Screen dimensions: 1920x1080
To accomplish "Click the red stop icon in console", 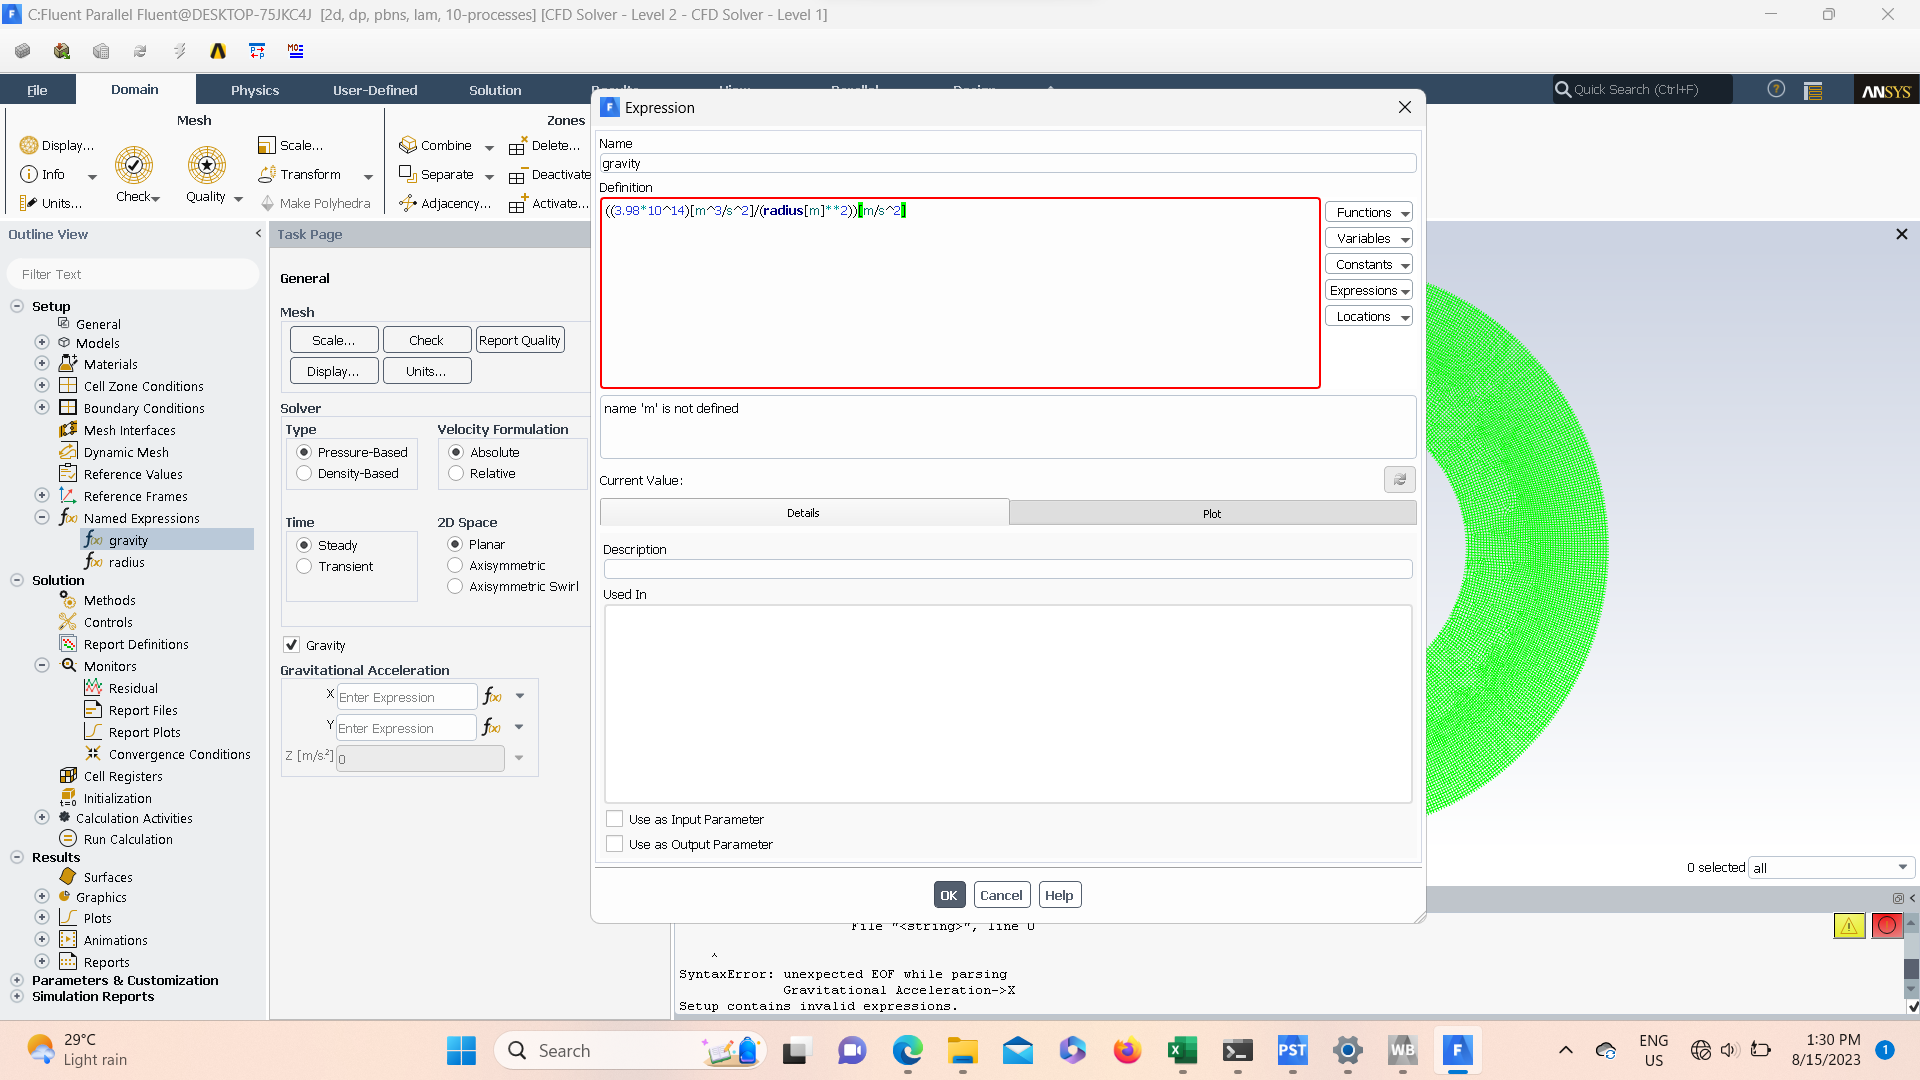I will tap(1887, 925).
